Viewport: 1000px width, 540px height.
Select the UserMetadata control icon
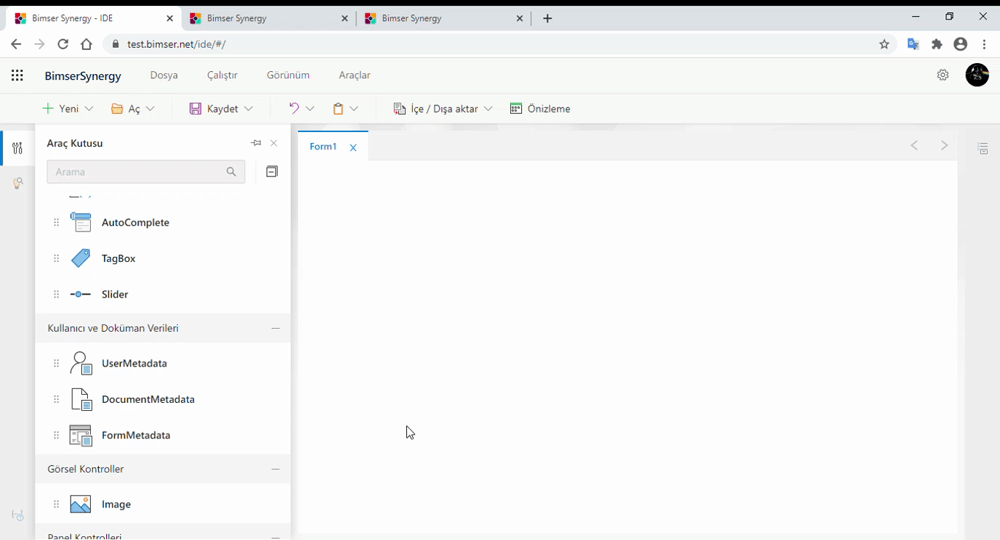[x=81, y=364]
